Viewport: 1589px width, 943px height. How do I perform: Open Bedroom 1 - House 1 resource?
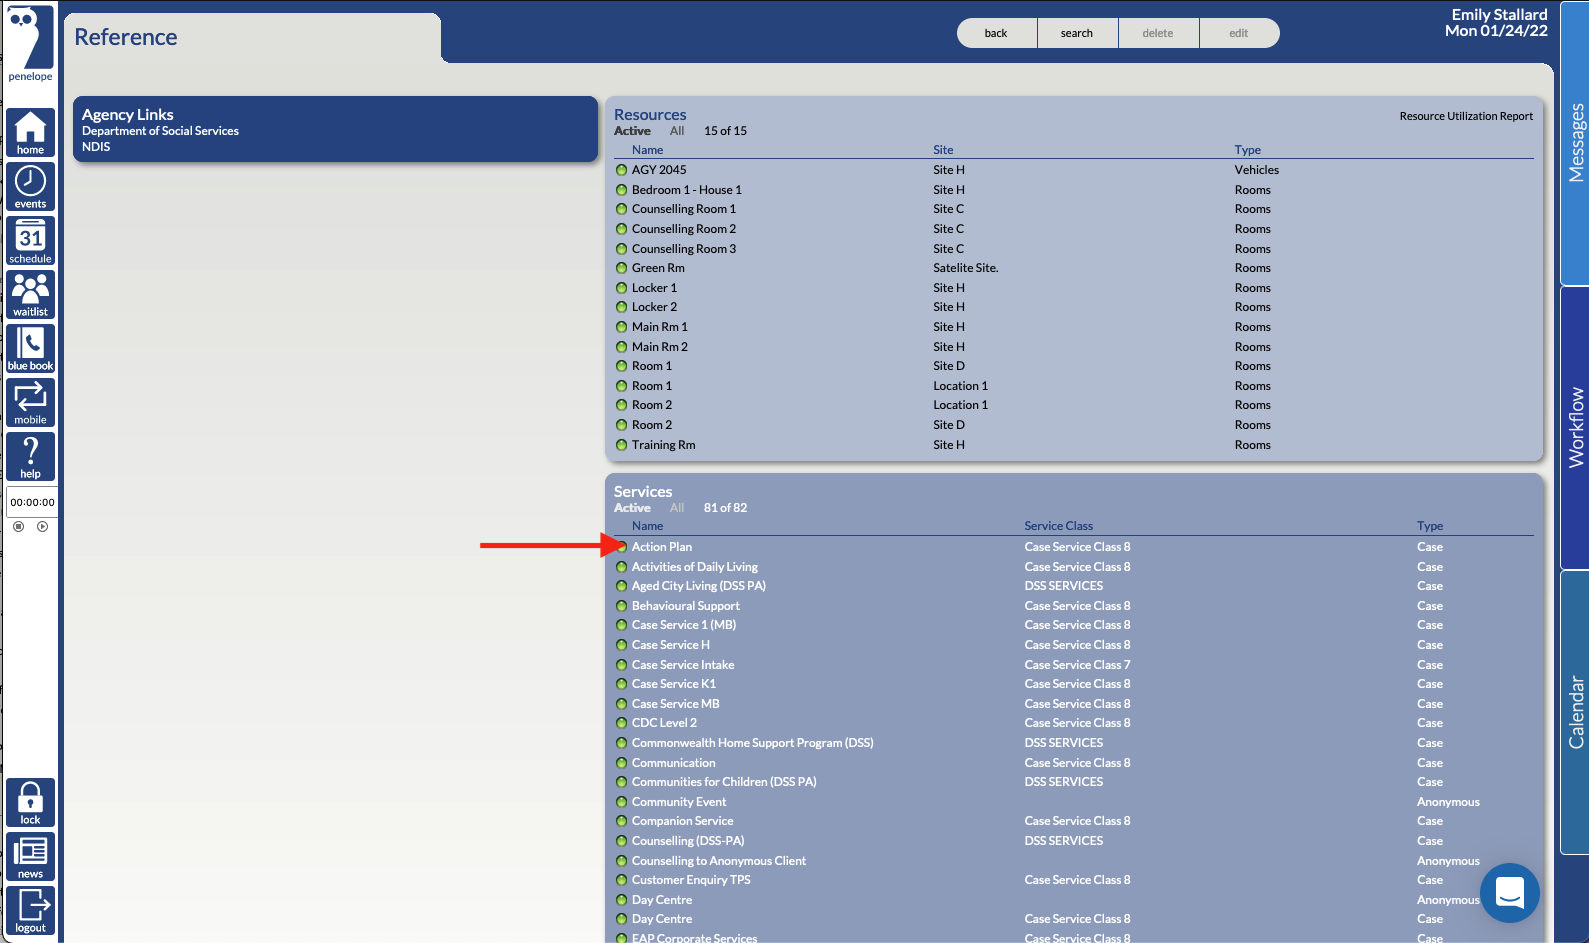pyautogui.click(x=687, y=190)
